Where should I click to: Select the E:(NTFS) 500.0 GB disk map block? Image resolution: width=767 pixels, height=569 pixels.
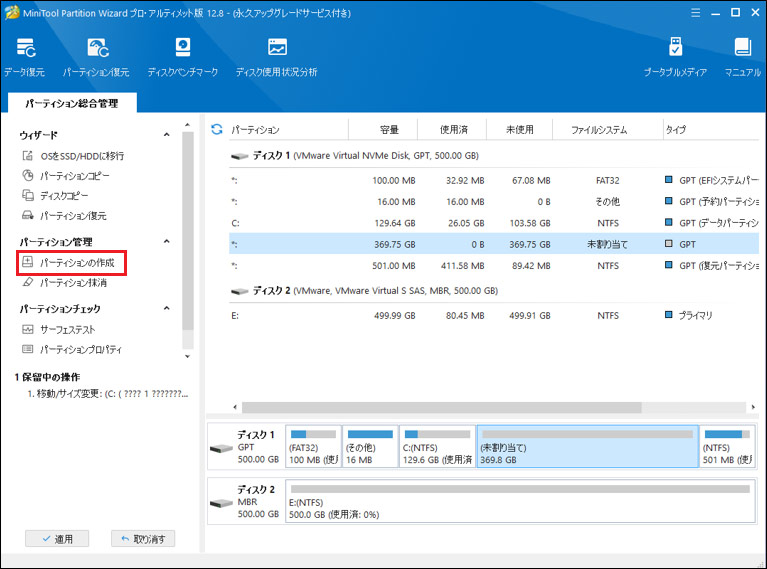click(520, 501)
